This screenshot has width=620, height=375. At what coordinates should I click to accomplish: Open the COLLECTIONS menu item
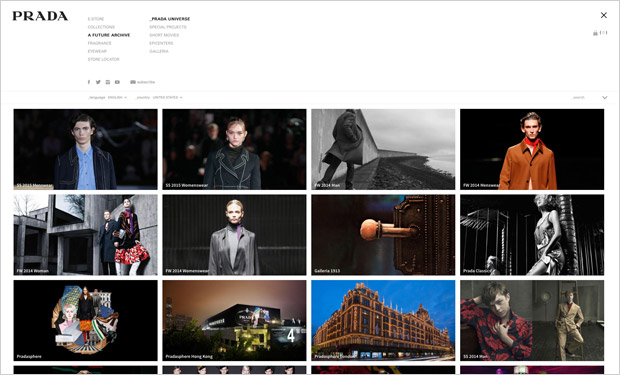pyautogui.click(x=101, y=27)
